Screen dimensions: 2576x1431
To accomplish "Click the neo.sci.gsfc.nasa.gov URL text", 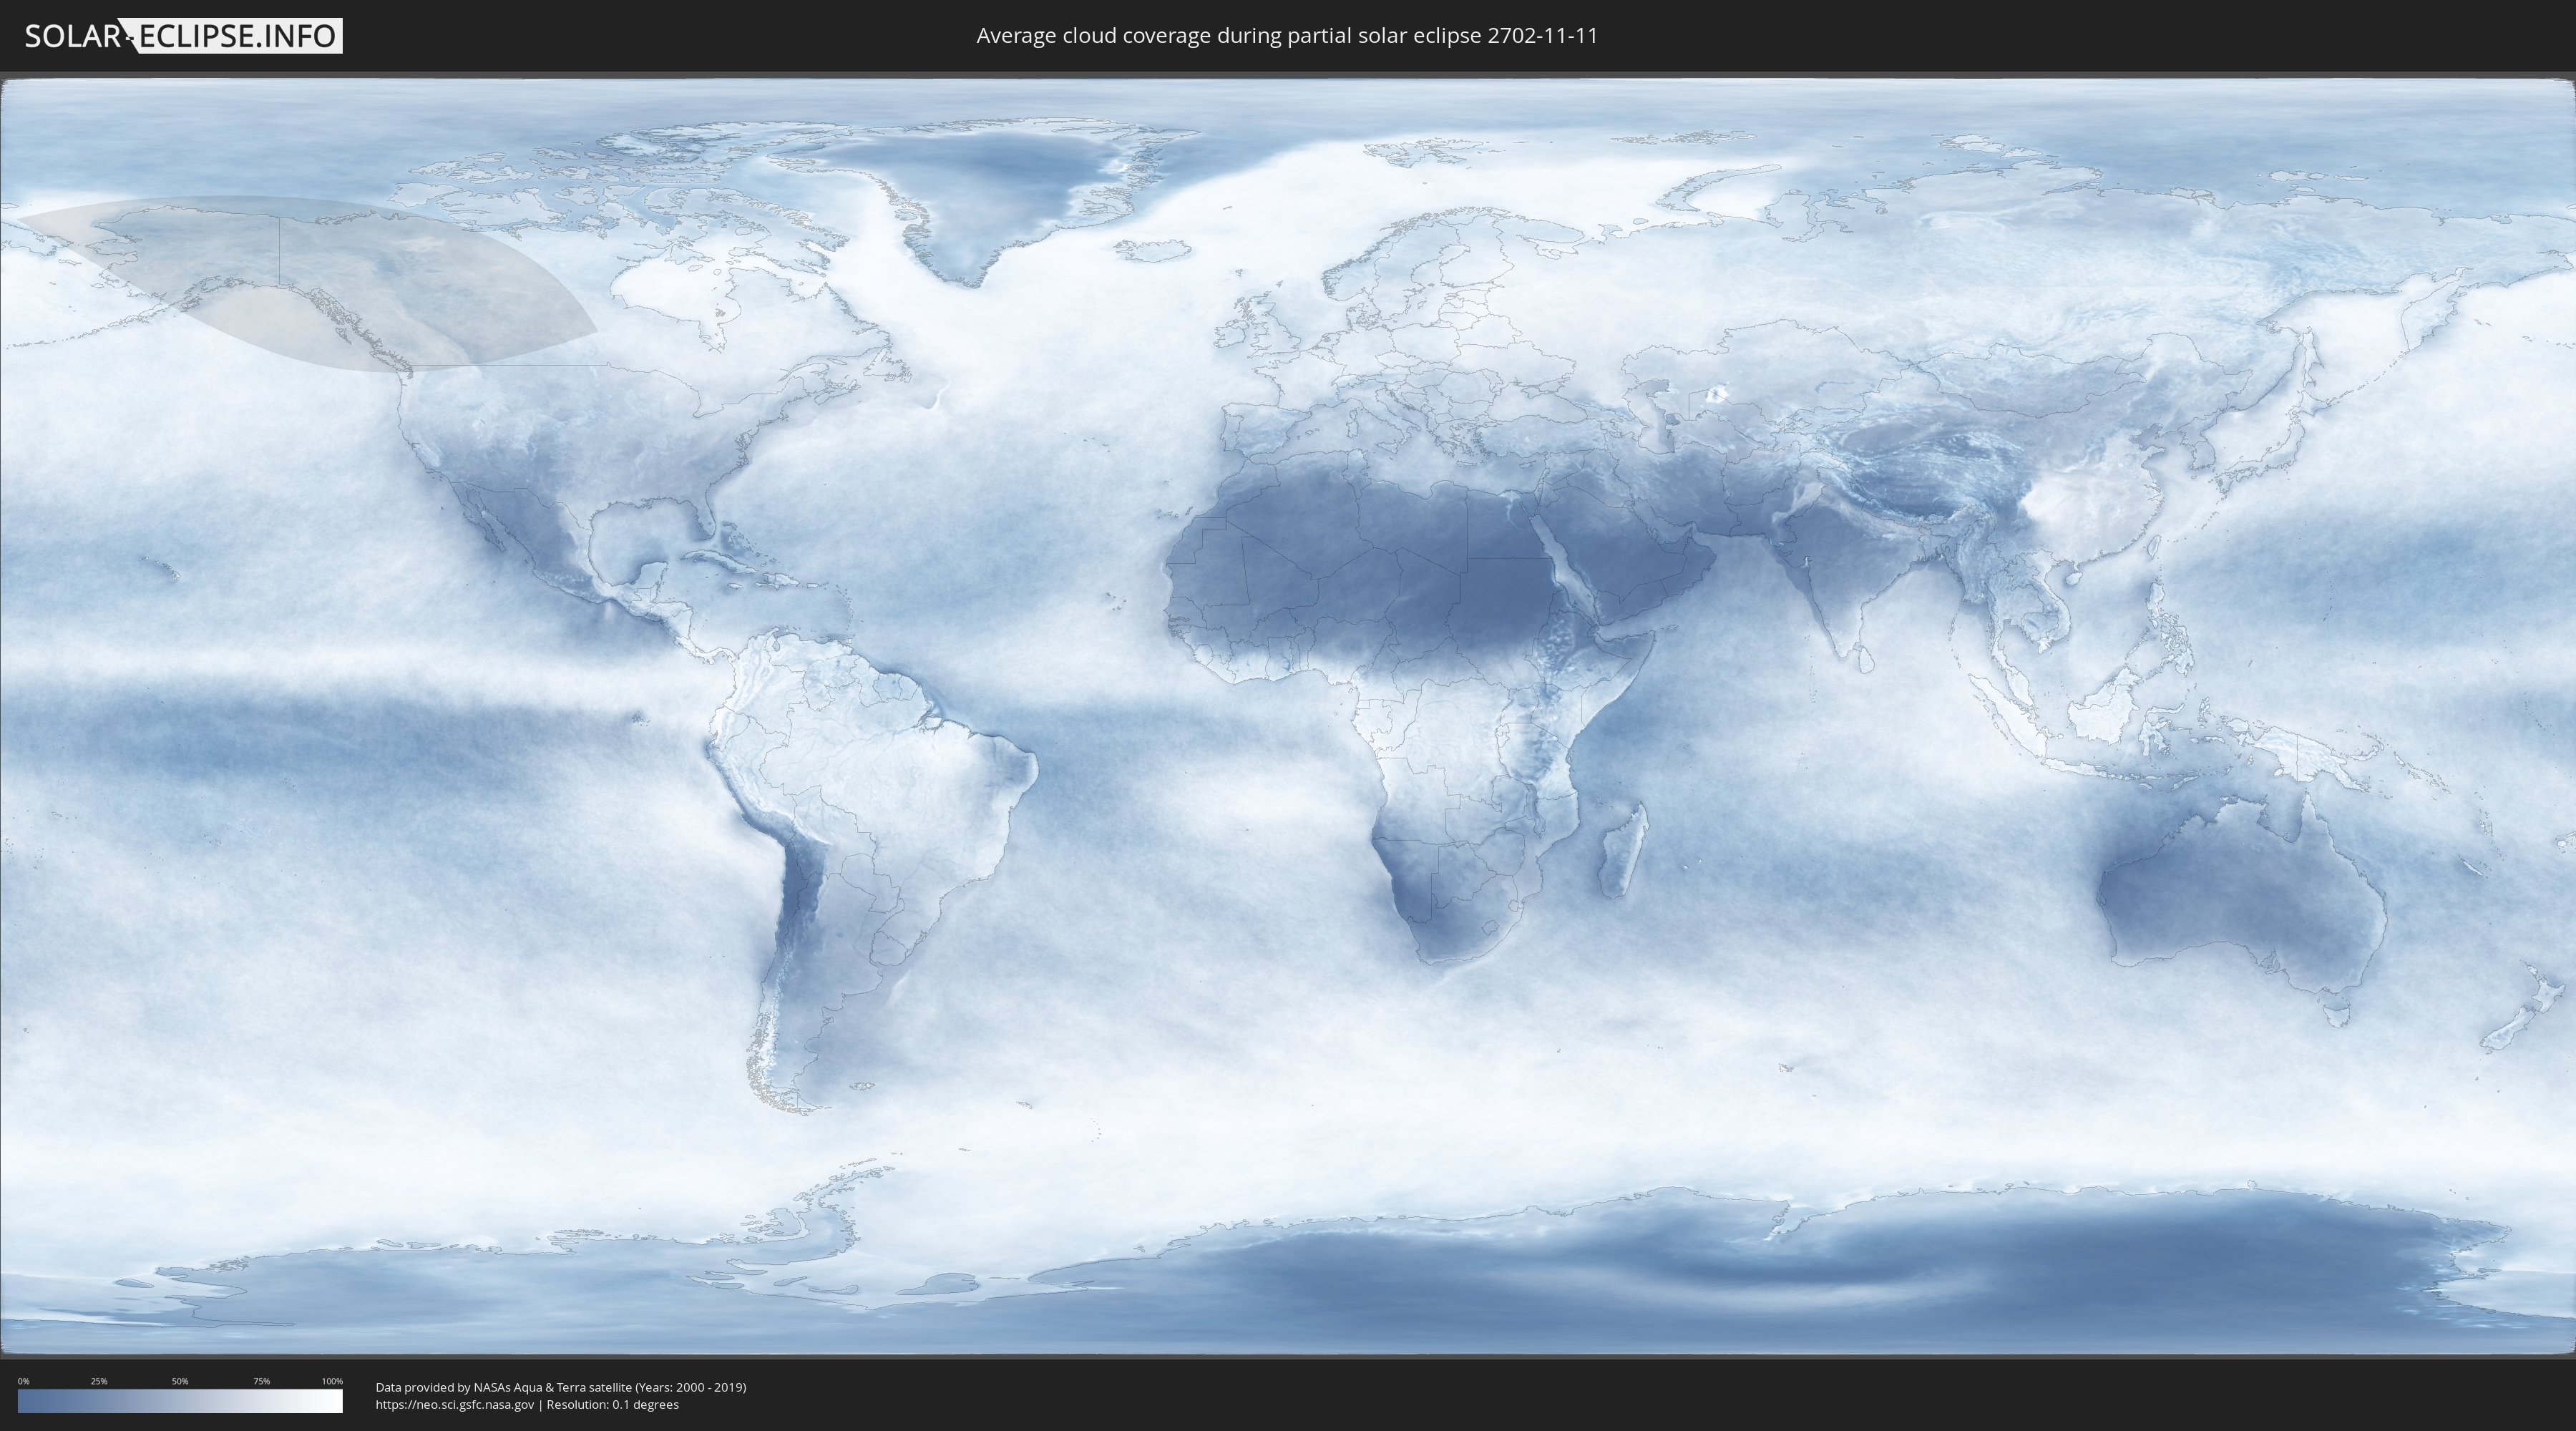I will (455, 1405).
